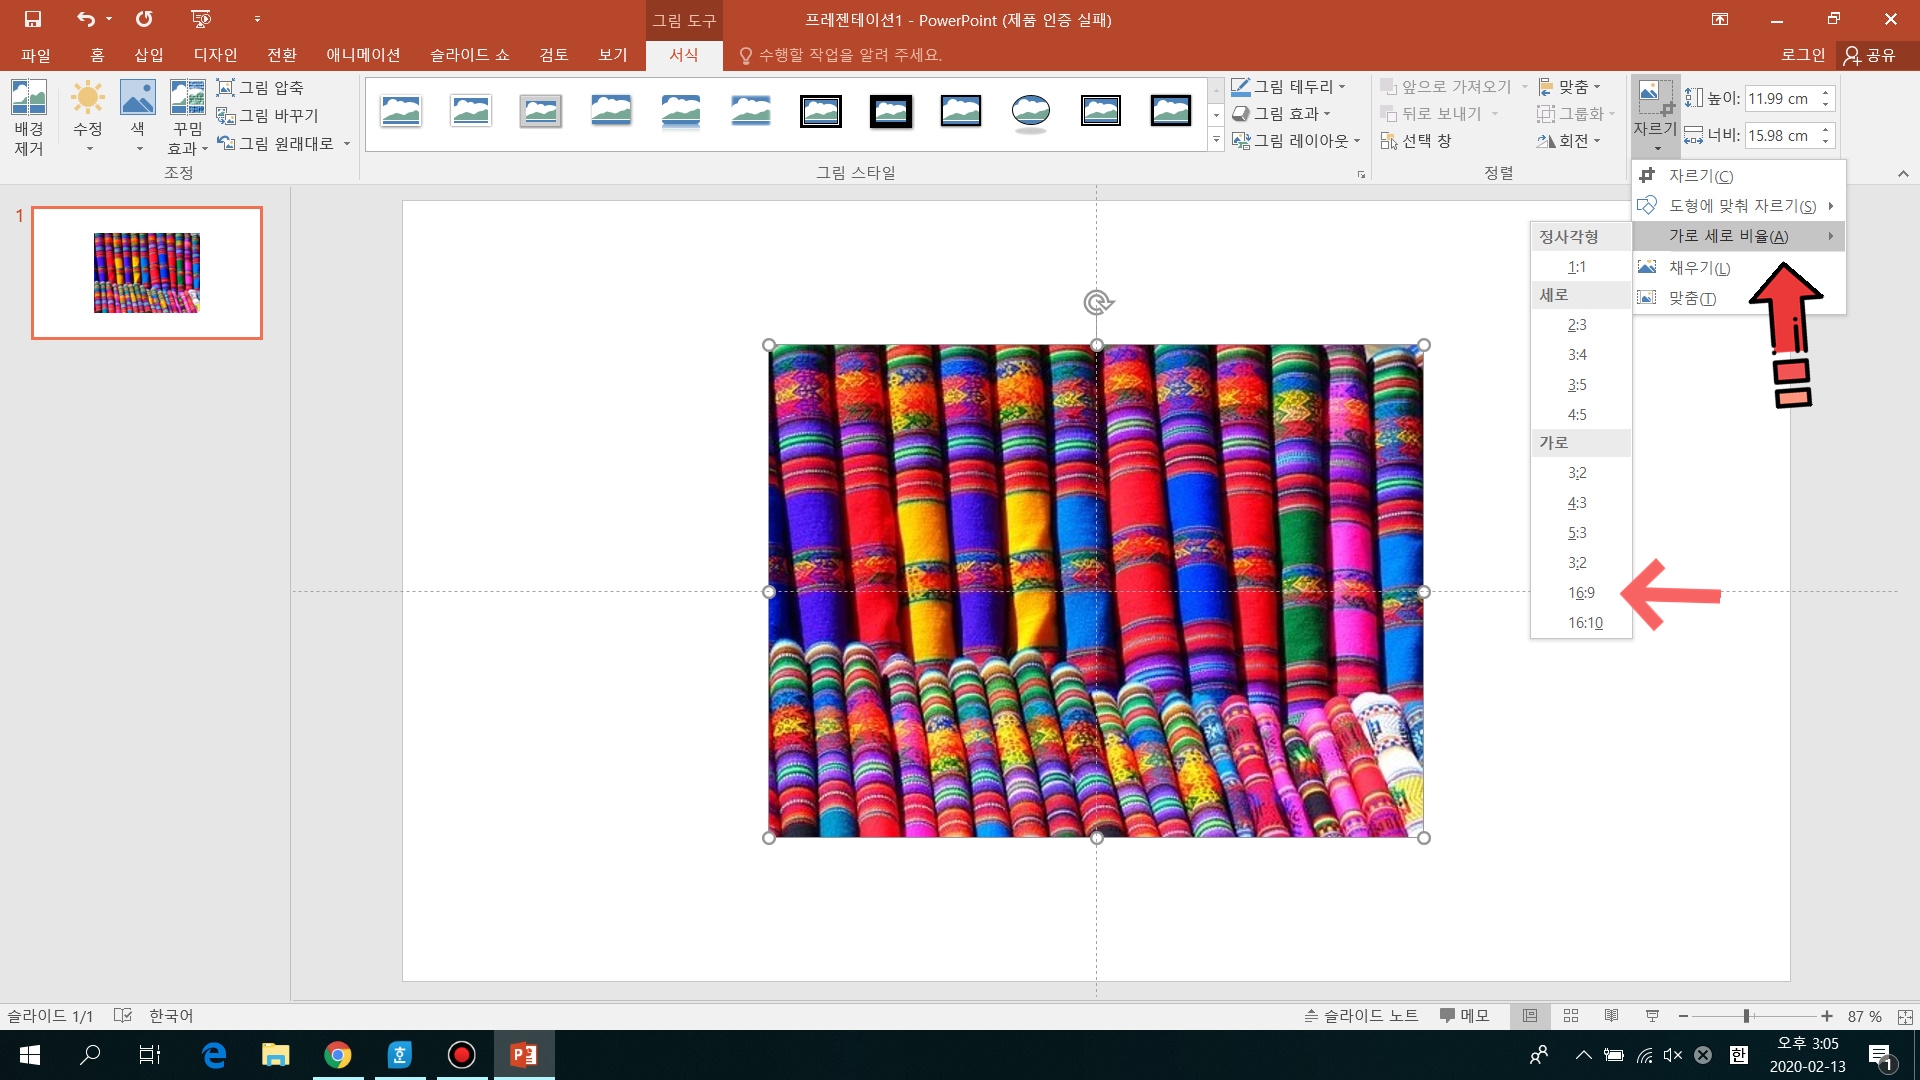Select slide 1 thumbnail in slide panel
Viewport: 1920px width, 1080px height.
tap(147, 273)
